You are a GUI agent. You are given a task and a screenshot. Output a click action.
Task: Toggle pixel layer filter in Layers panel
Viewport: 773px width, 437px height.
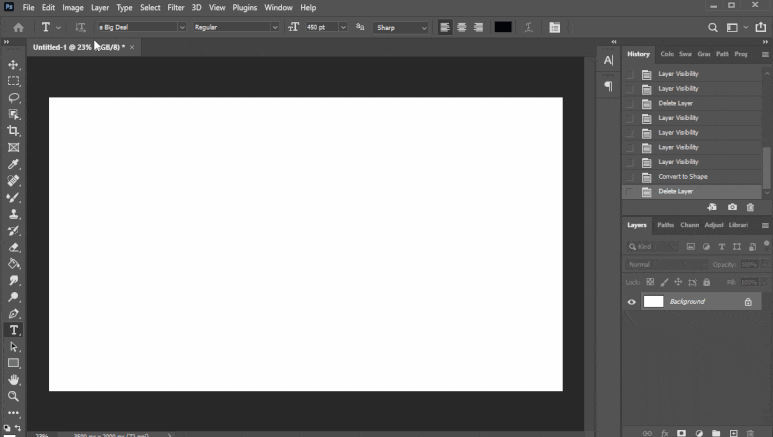(x=691, y=247)
